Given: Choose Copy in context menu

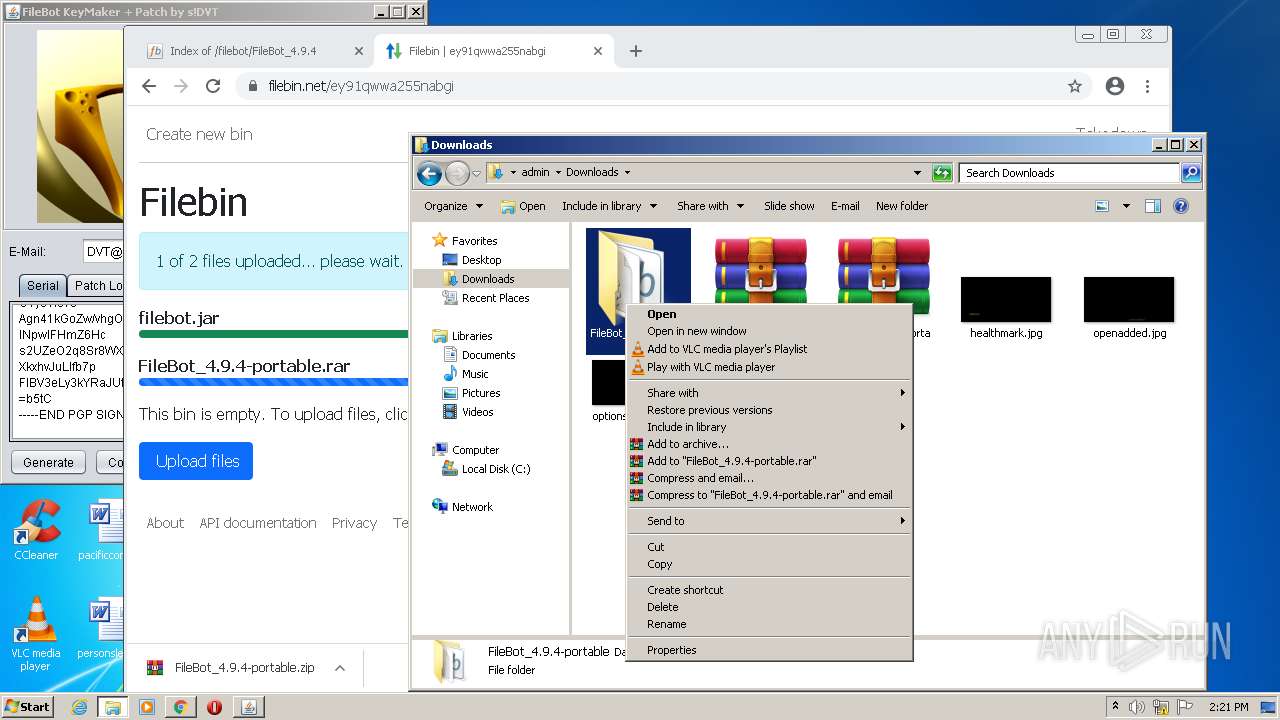Looking at the screenshot, I should point(769,564).
